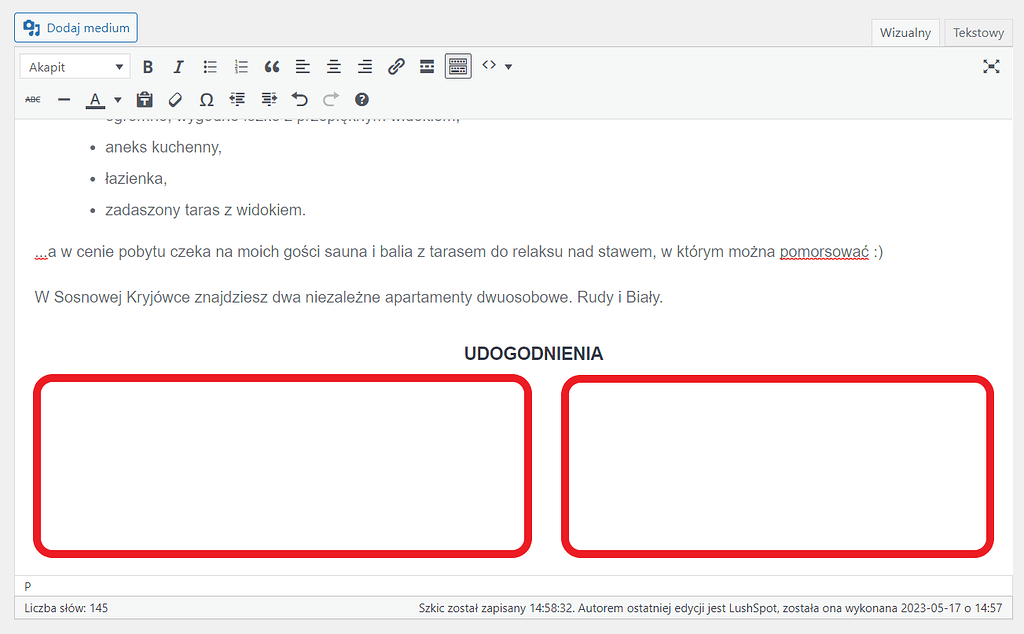
Task: Collapse the extra toolbar row
Action: coord(457,66)
